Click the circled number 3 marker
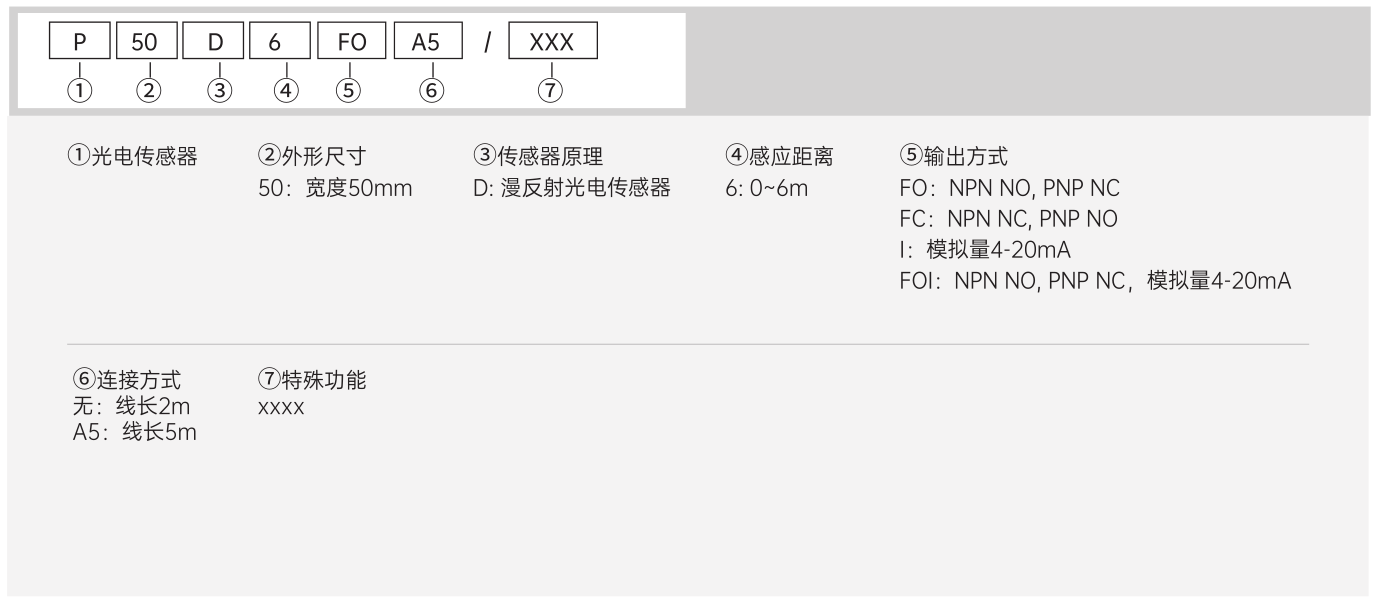The height and width of the screenshot is (603, 1383). 218,90
